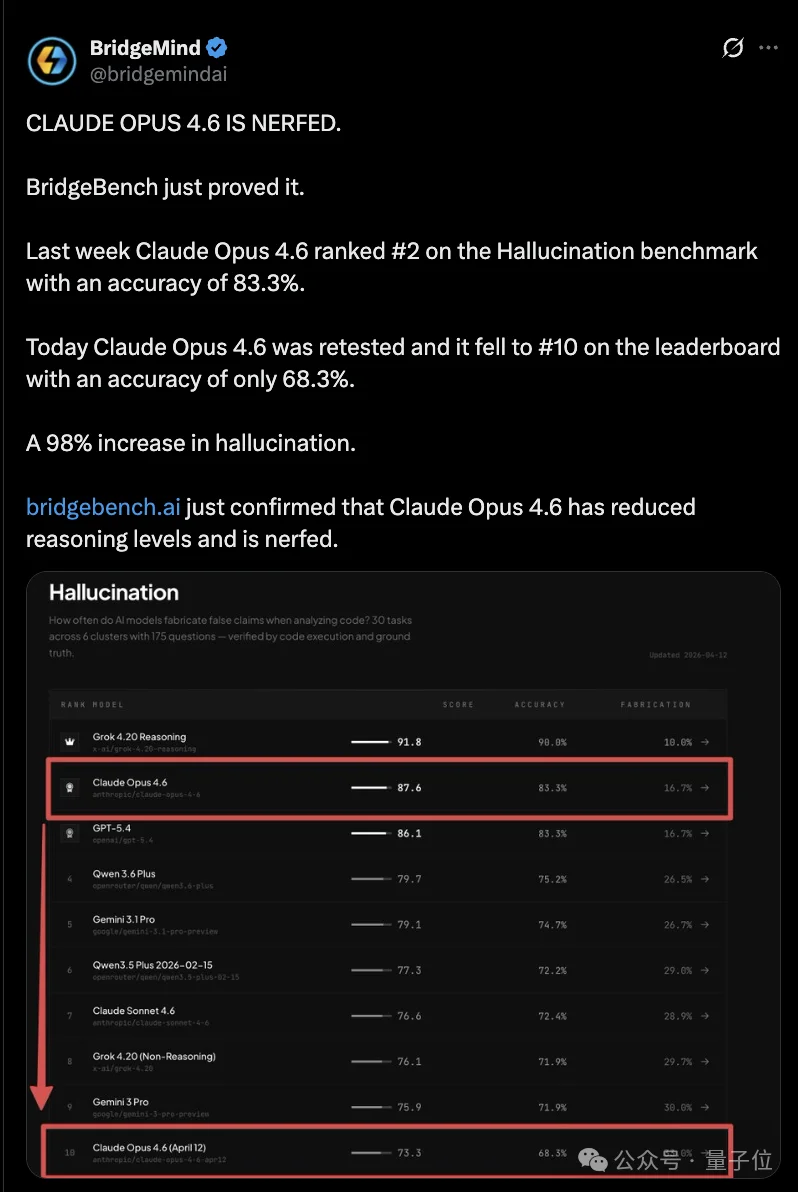Sort by the FABRICATION column header
The width and height of the screenshot is (798, 1192).
(x=655, y=705)
